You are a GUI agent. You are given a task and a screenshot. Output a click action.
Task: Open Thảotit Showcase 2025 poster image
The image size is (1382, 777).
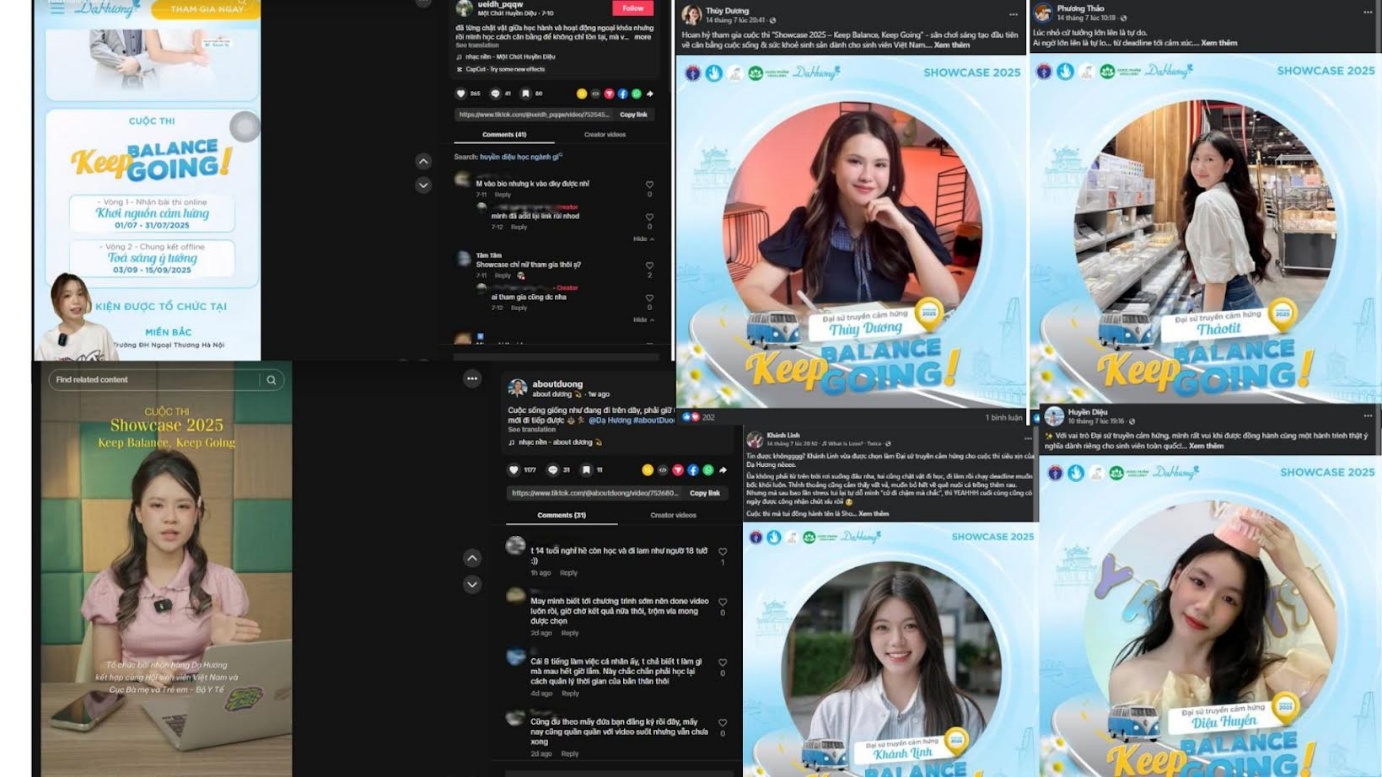click(x=1205, y=228)
